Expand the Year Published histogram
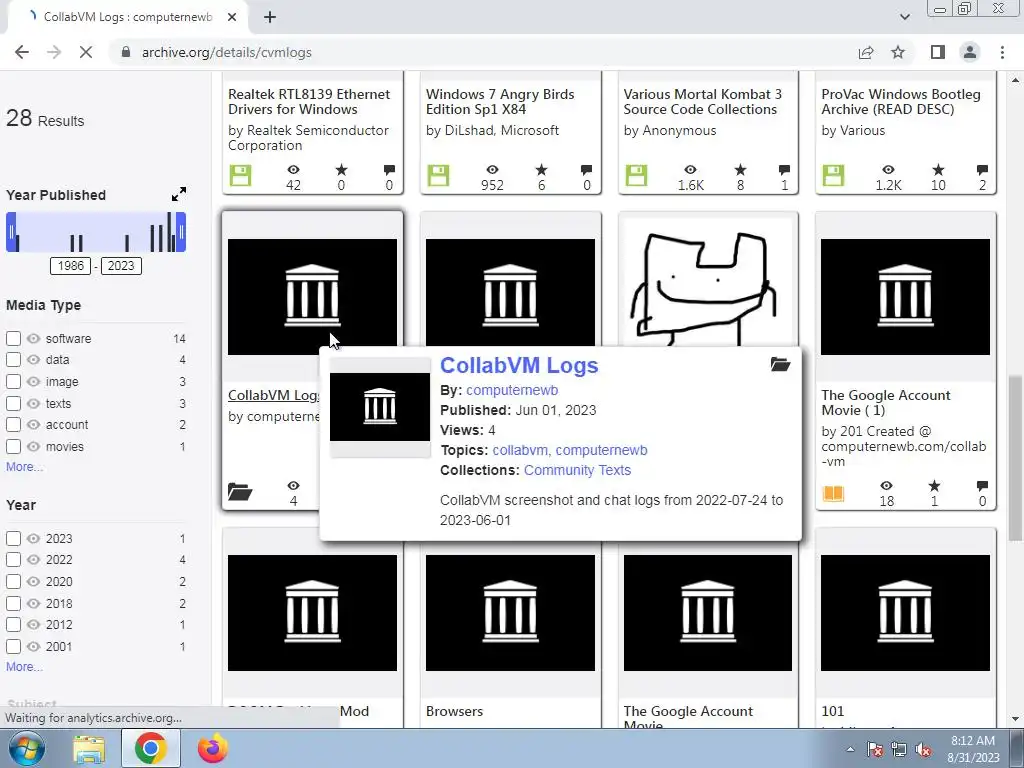The height and width of the screenshot is (768, 1024). pos(178,194)
